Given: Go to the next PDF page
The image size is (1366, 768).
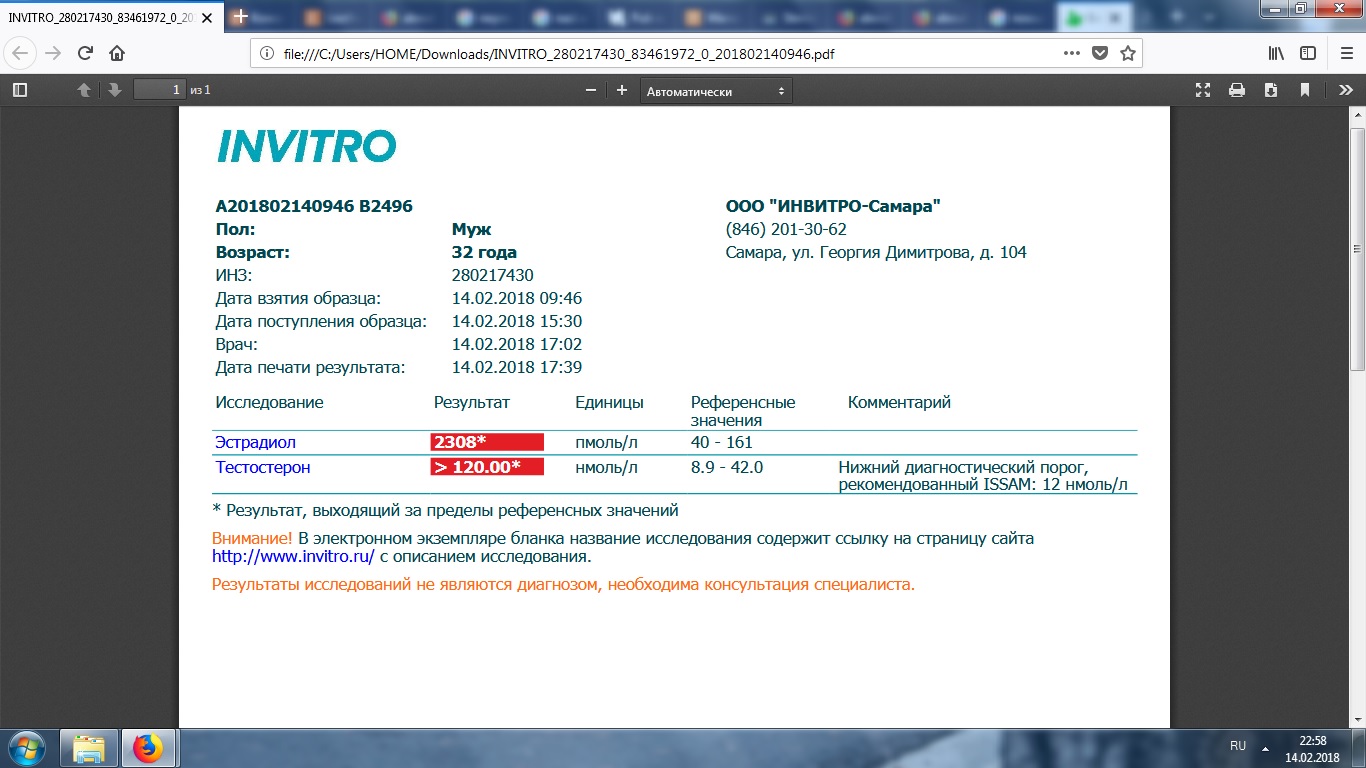Looking at the screenshot, I should tap(115, 90).
